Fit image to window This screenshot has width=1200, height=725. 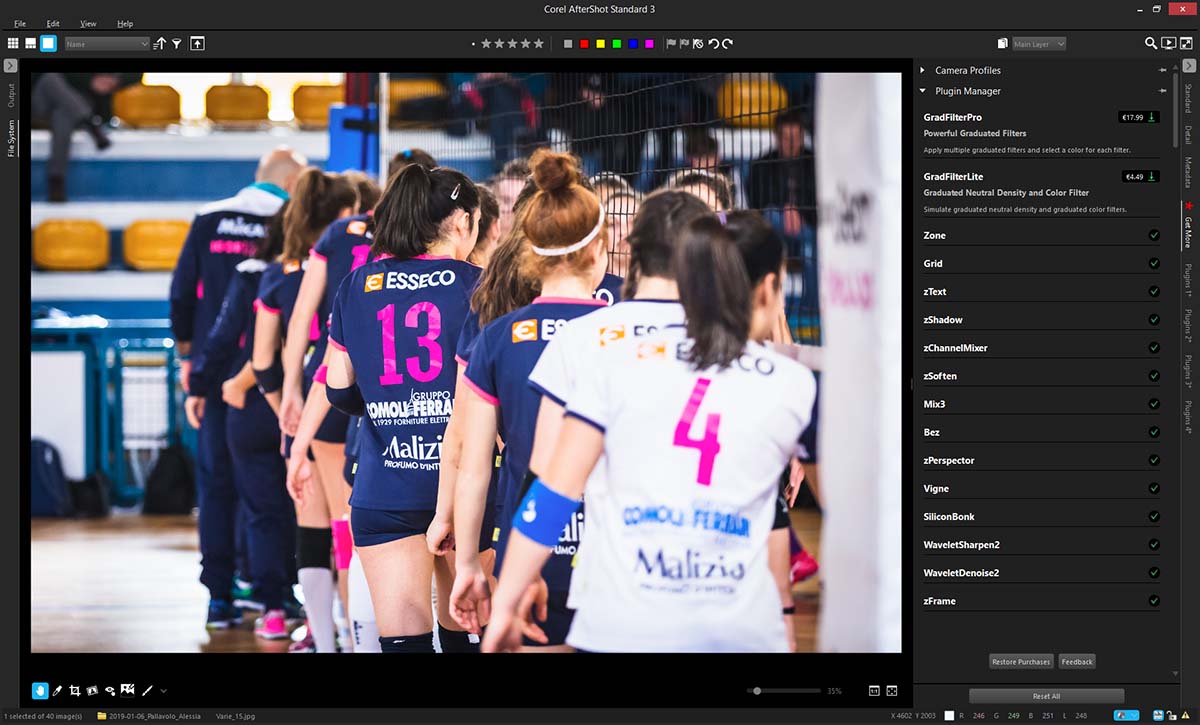click(x=891, y=690)
